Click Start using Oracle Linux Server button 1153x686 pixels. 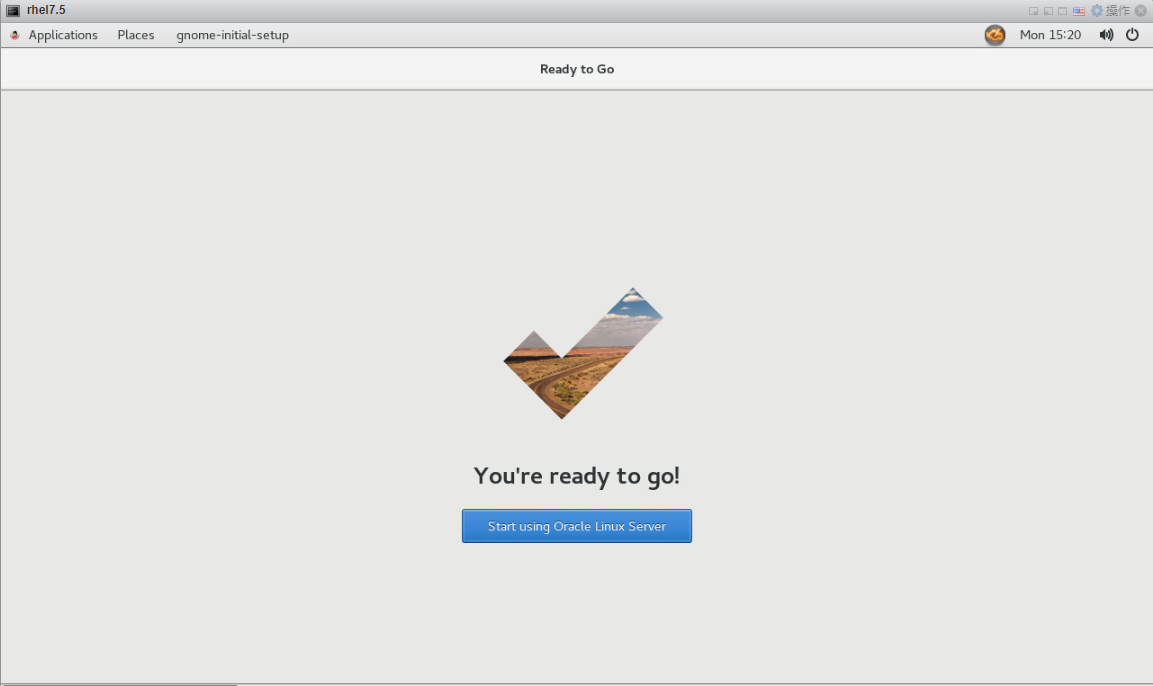tap(576, 526)
